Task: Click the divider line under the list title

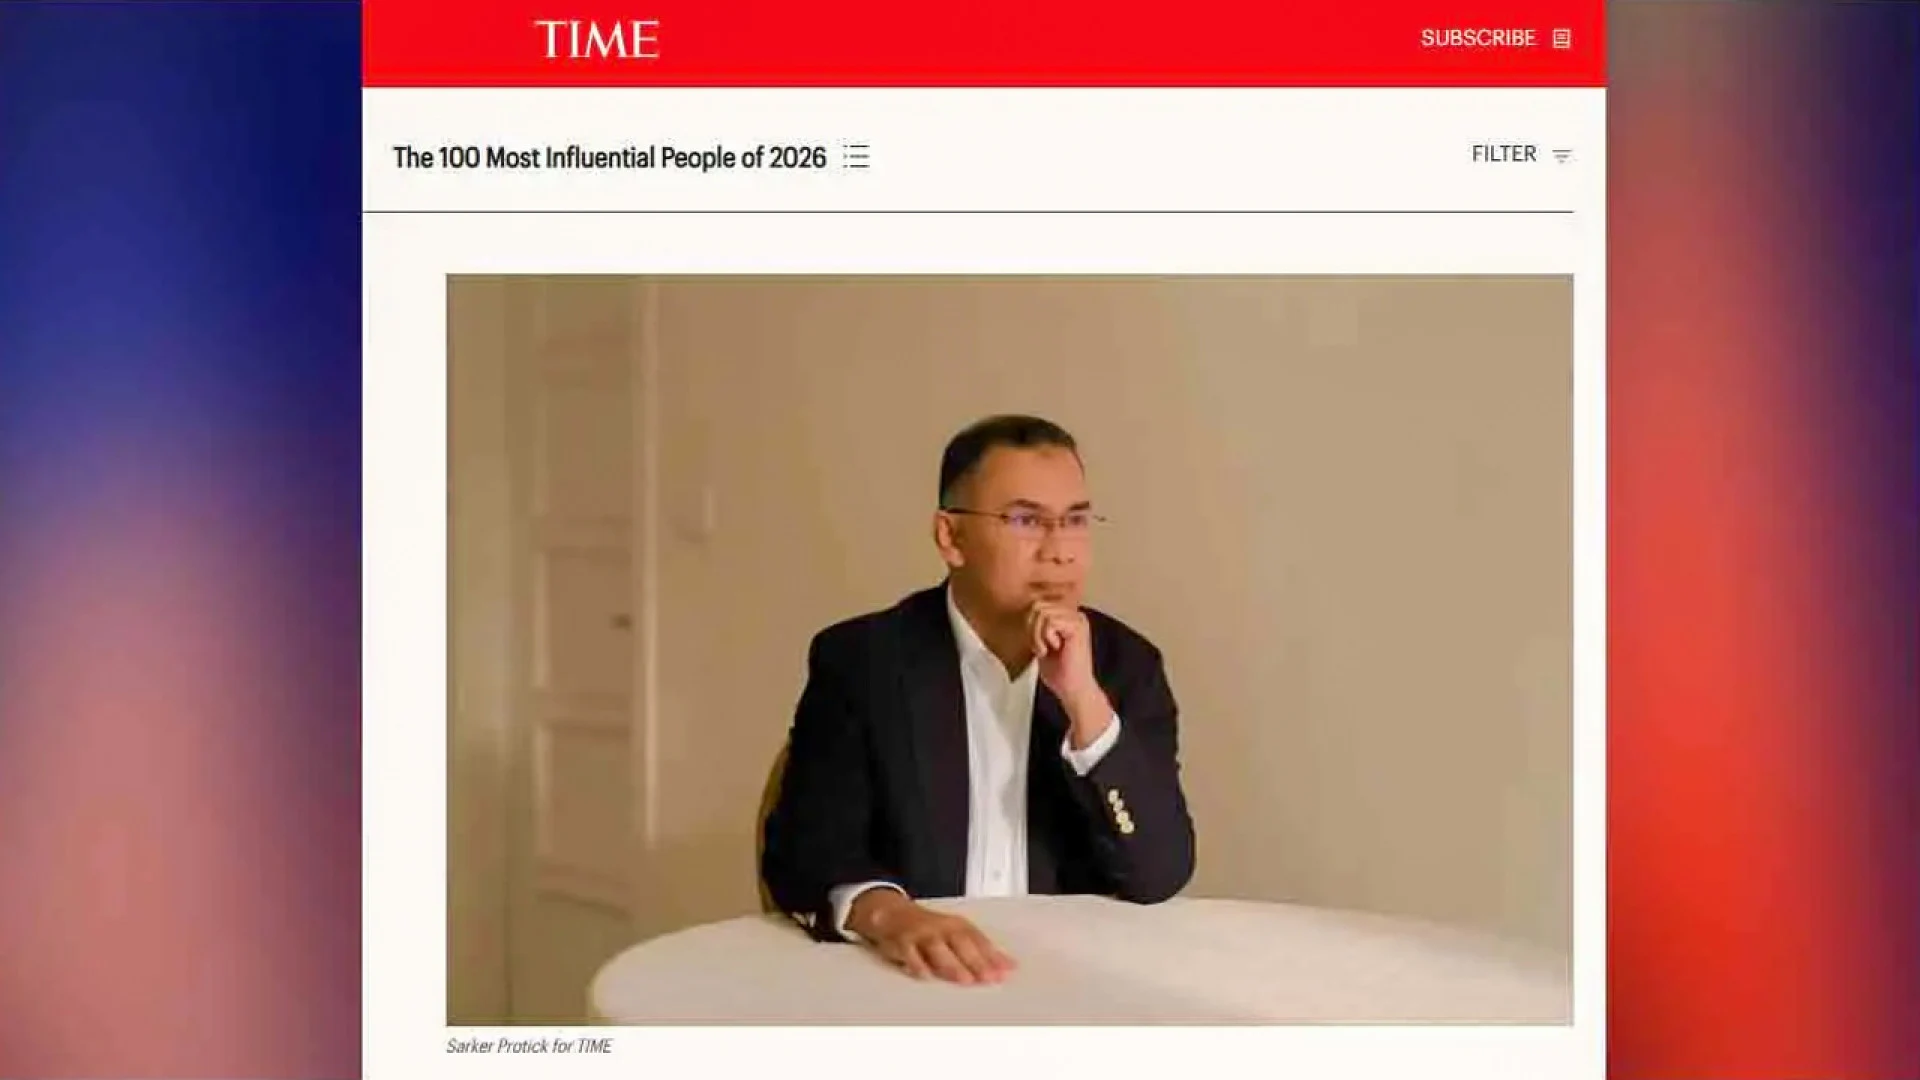Action: (968, 212)
